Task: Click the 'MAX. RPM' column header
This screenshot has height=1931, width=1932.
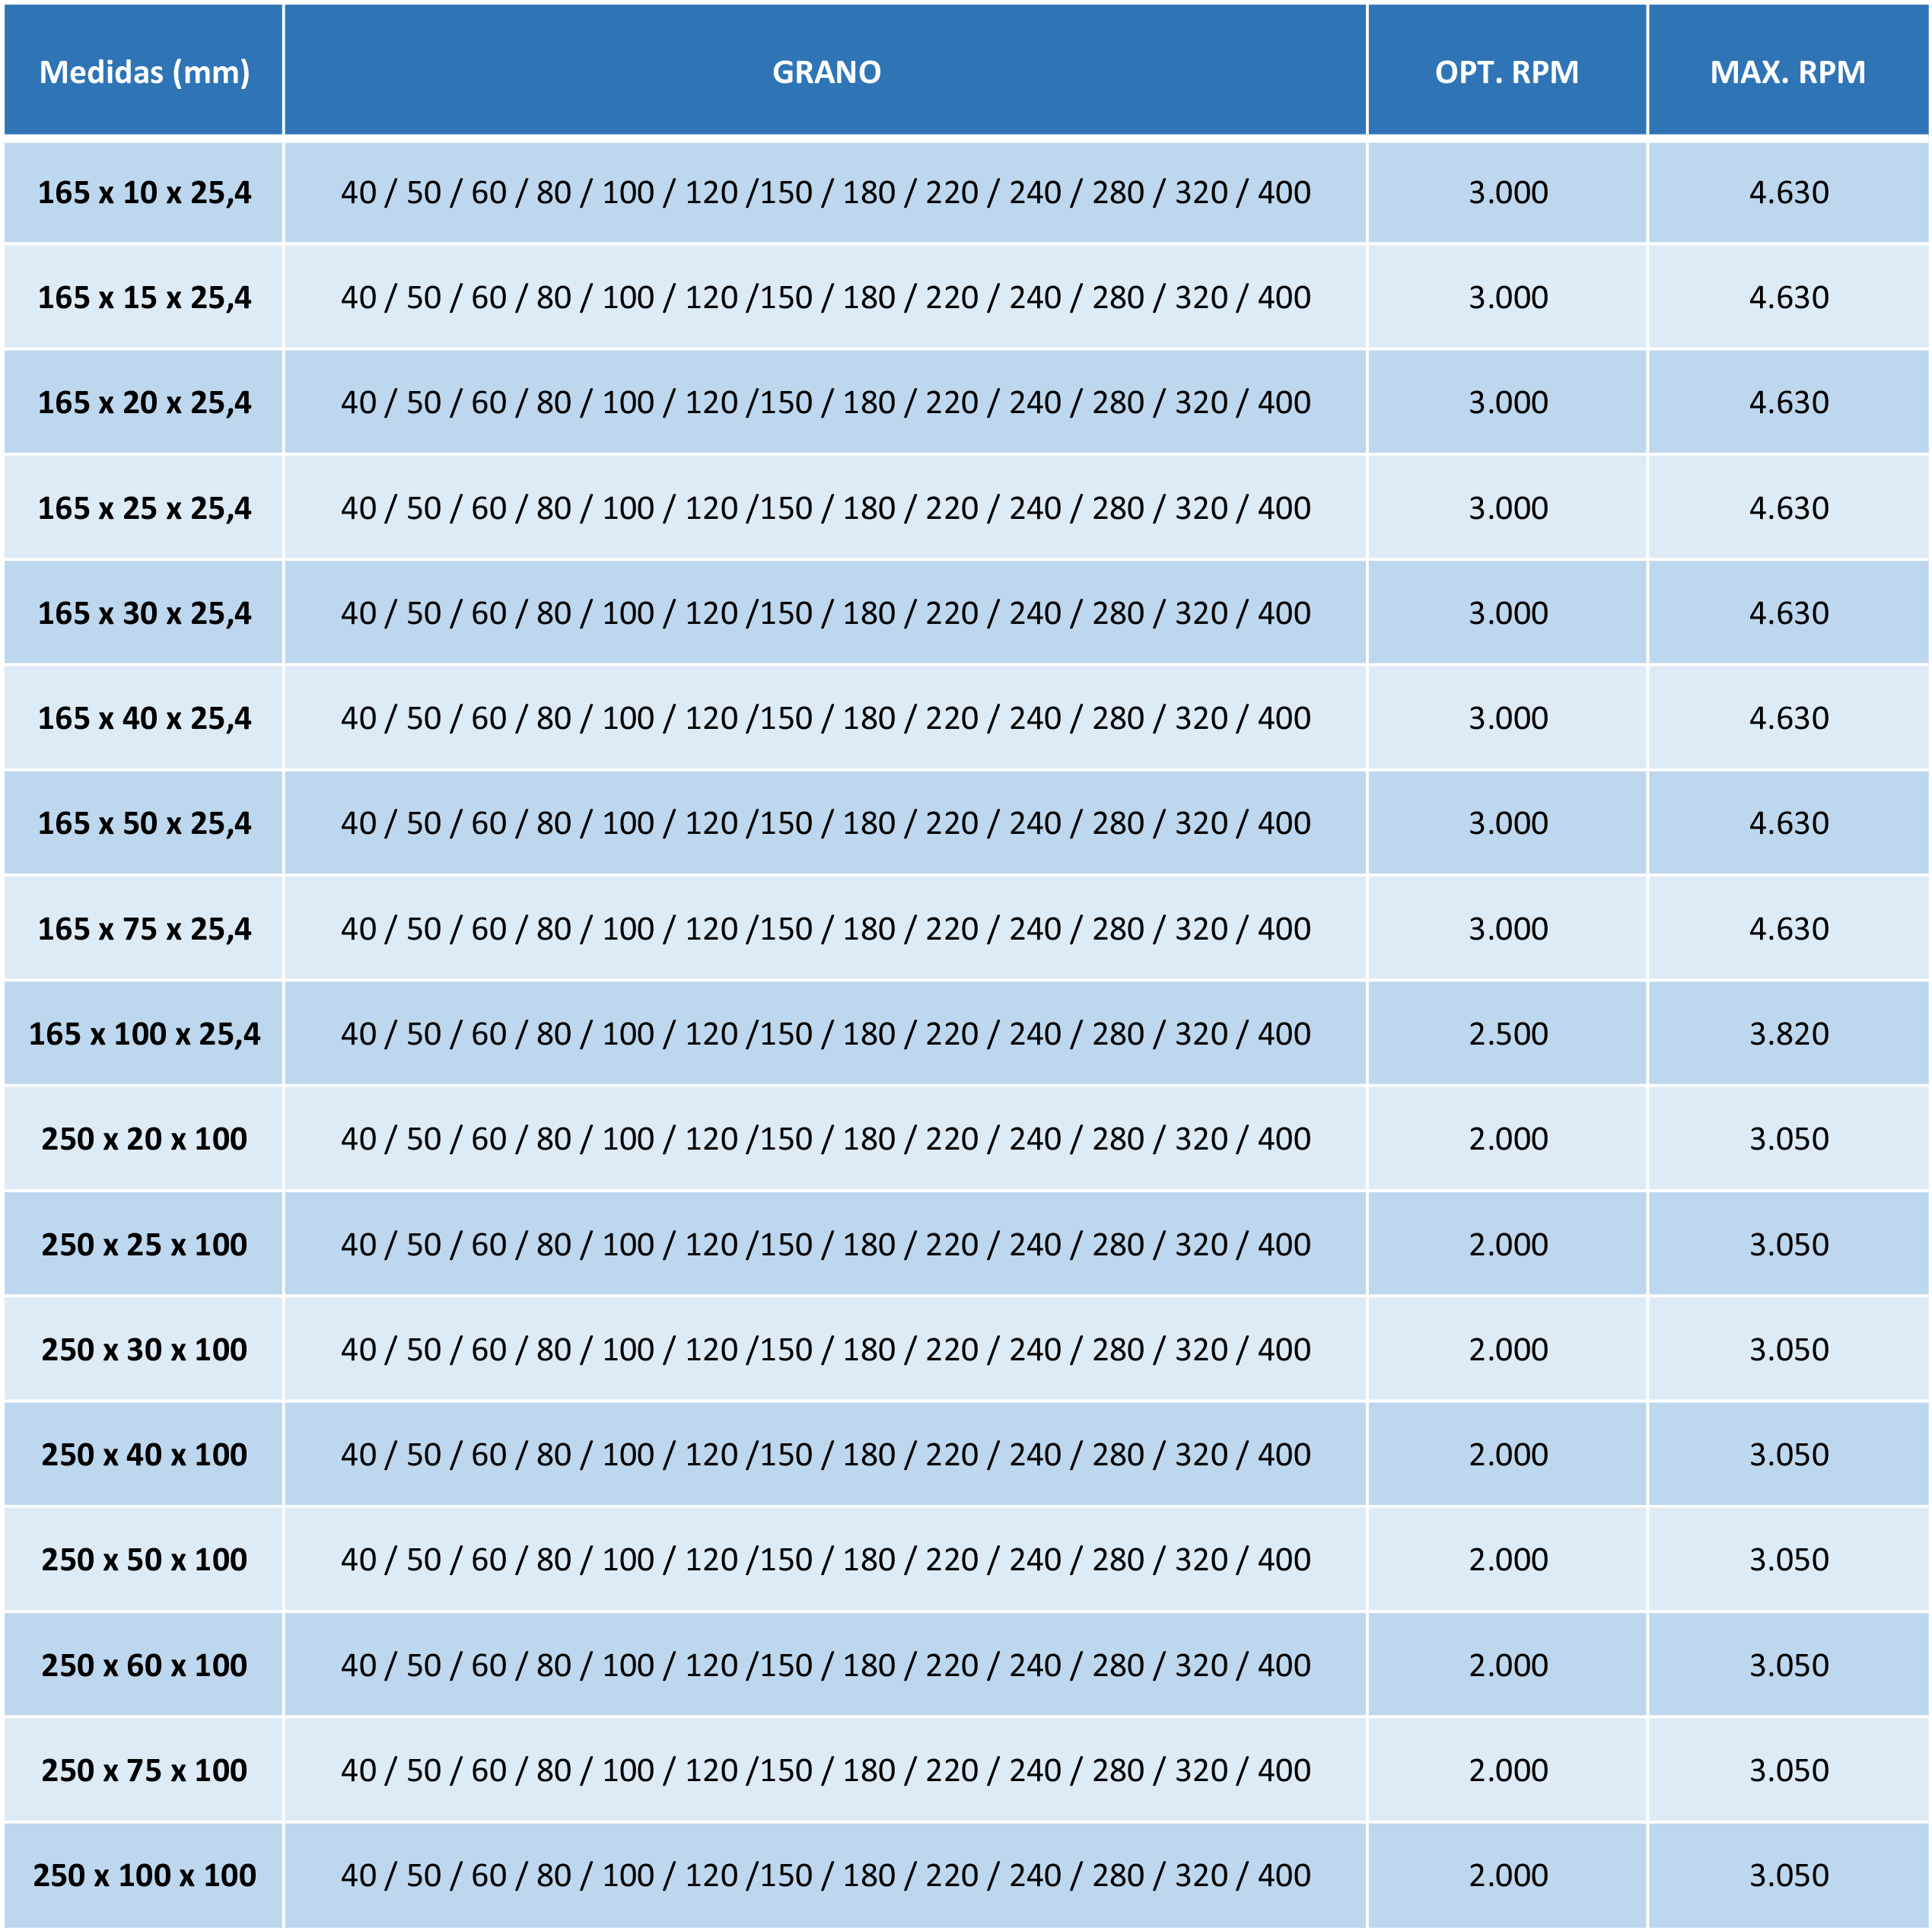Action: (1788, 70)
